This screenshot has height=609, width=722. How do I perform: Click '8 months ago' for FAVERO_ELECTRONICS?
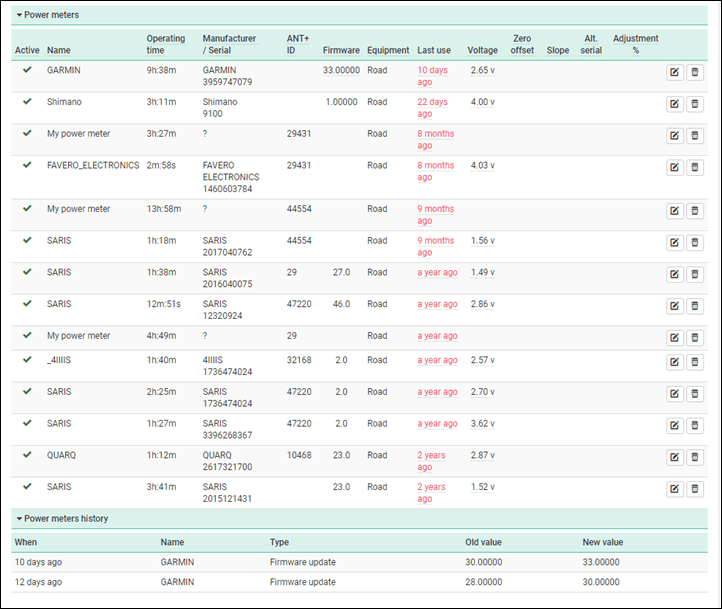pyautogui.click(x=436, y=171)
